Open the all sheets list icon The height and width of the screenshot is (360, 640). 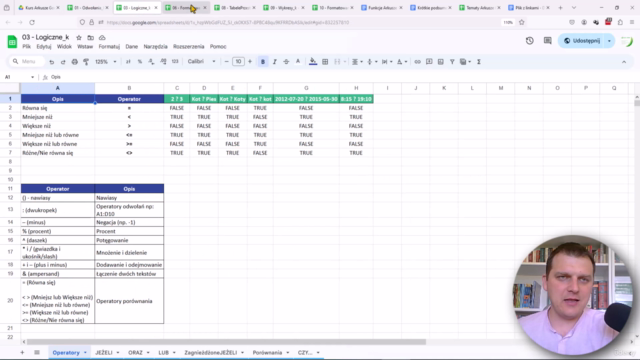pos(37,353)
